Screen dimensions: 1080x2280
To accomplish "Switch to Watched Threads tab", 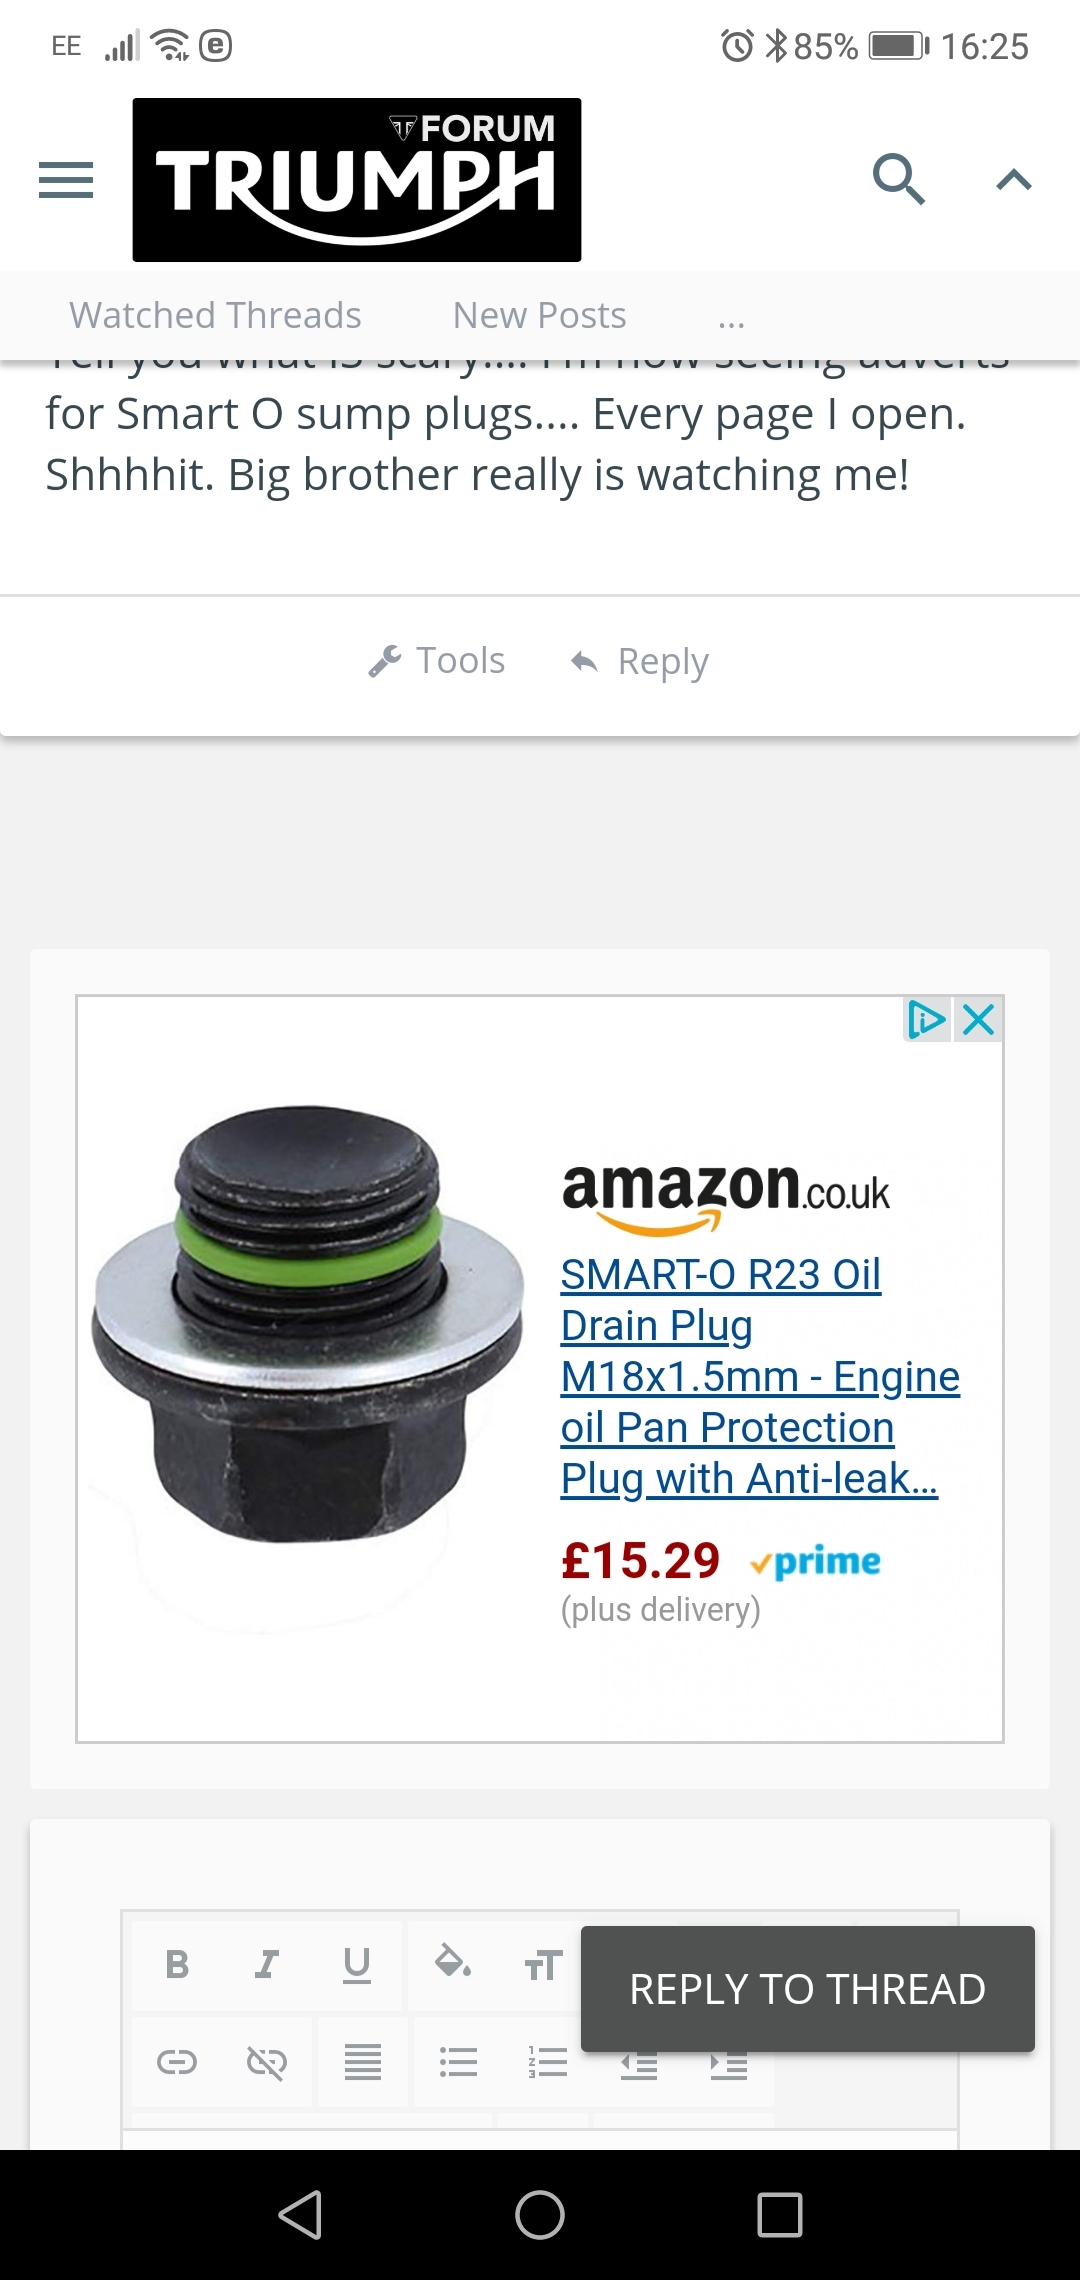I will tap(215, 316).
